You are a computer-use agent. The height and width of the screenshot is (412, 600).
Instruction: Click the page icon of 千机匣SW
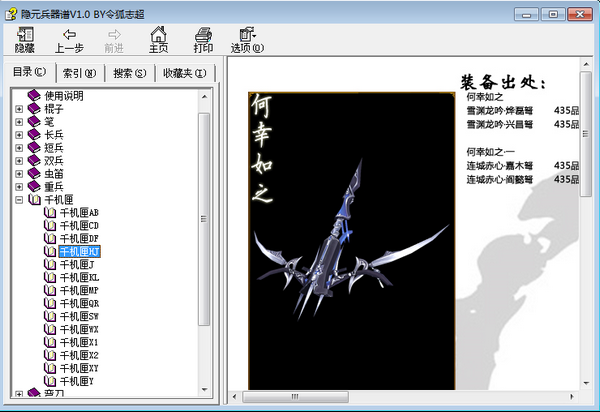pyautogui.click(x=50, y=317)
